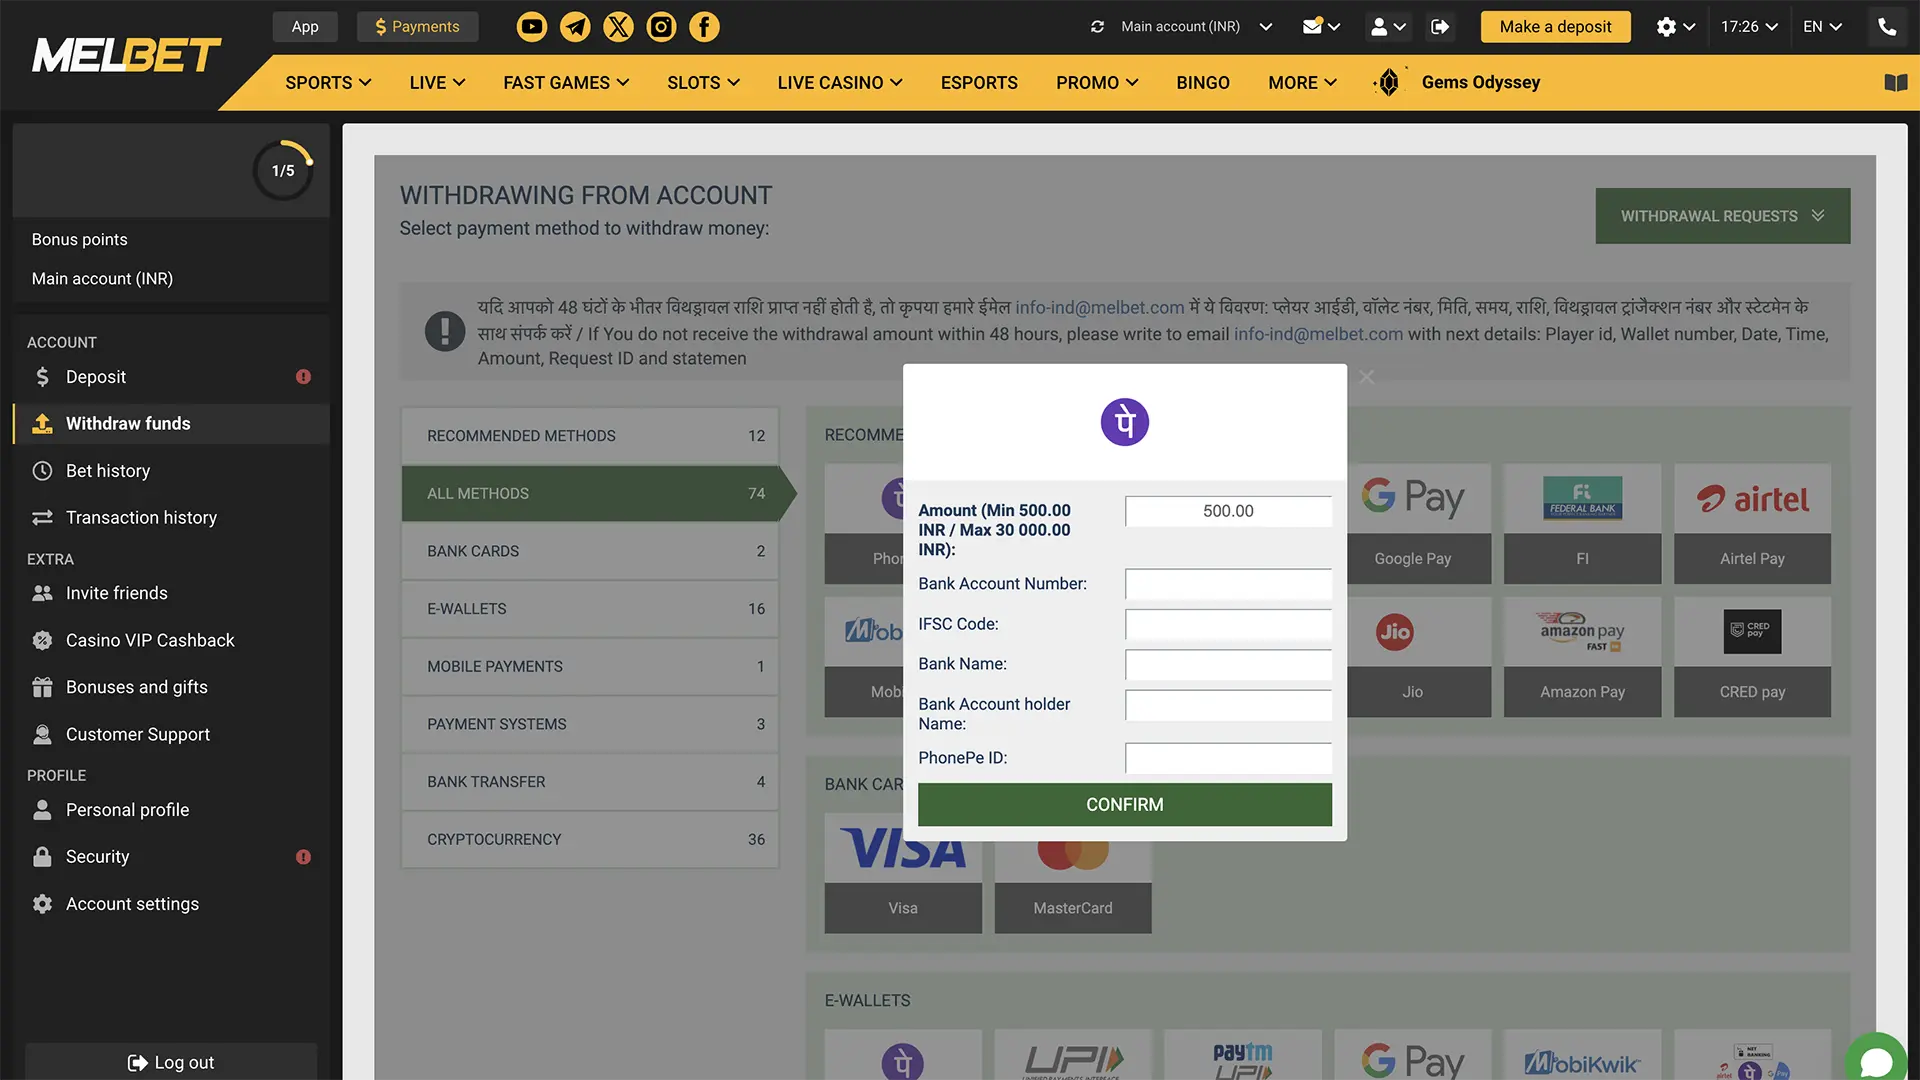The width and height of the screenshot is (1920, 1080).
Task: Open the BINGO section
Action: pyautogui.click(x=1203, y=82)
